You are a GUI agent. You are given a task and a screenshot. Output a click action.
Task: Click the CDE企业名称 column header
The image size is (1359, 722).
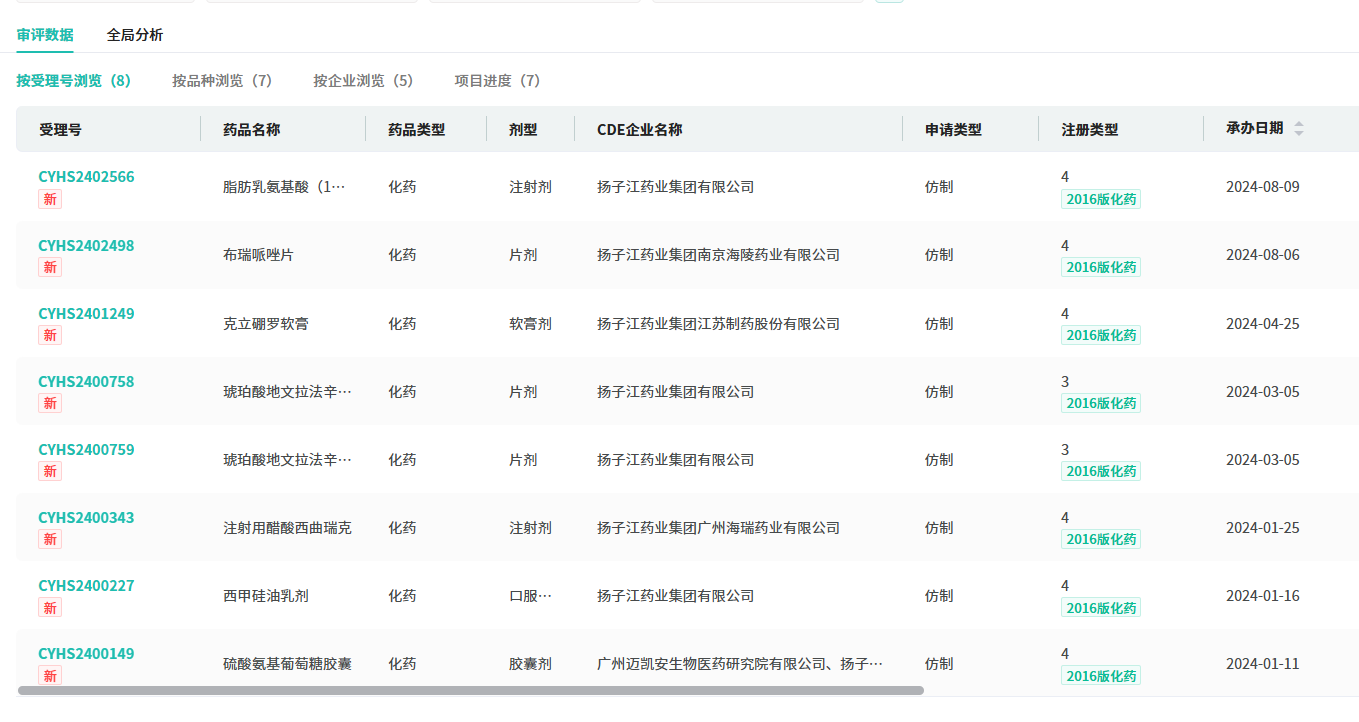(639, 129)
